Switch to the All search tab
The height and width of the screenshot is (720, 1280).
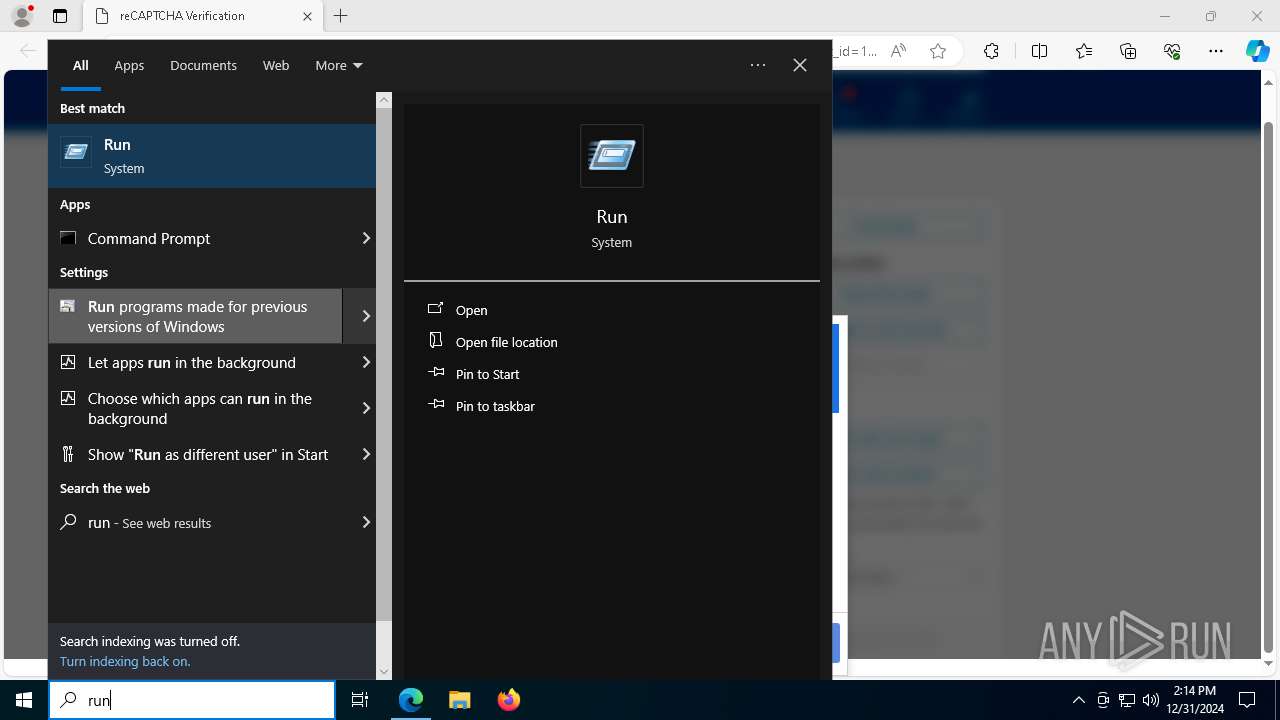[x=81, y=65]
